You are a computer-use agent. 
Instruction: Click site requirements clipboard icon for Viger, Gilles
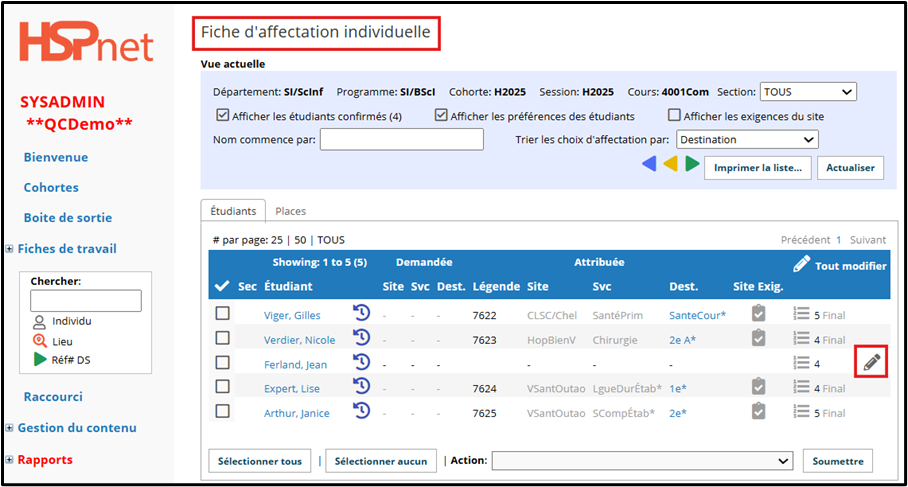(x=758, y=313)
